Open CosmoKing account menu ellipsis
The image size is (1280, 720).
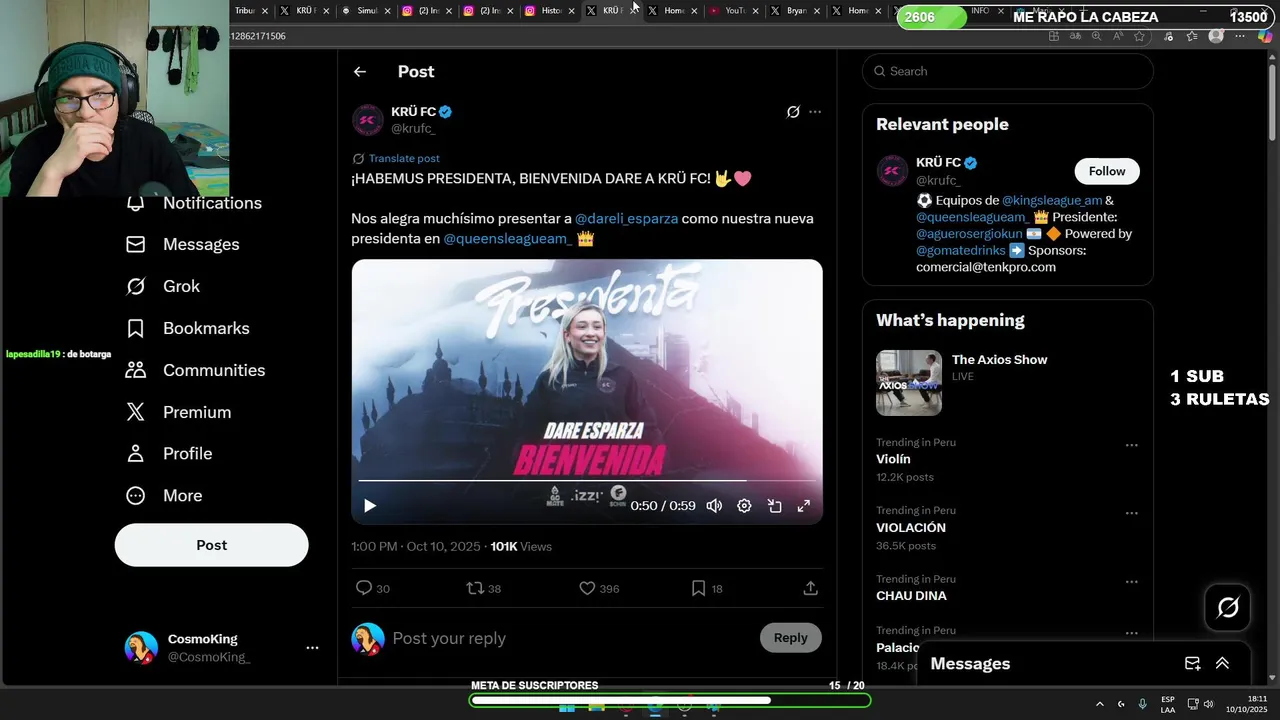[x=312, y=648]
